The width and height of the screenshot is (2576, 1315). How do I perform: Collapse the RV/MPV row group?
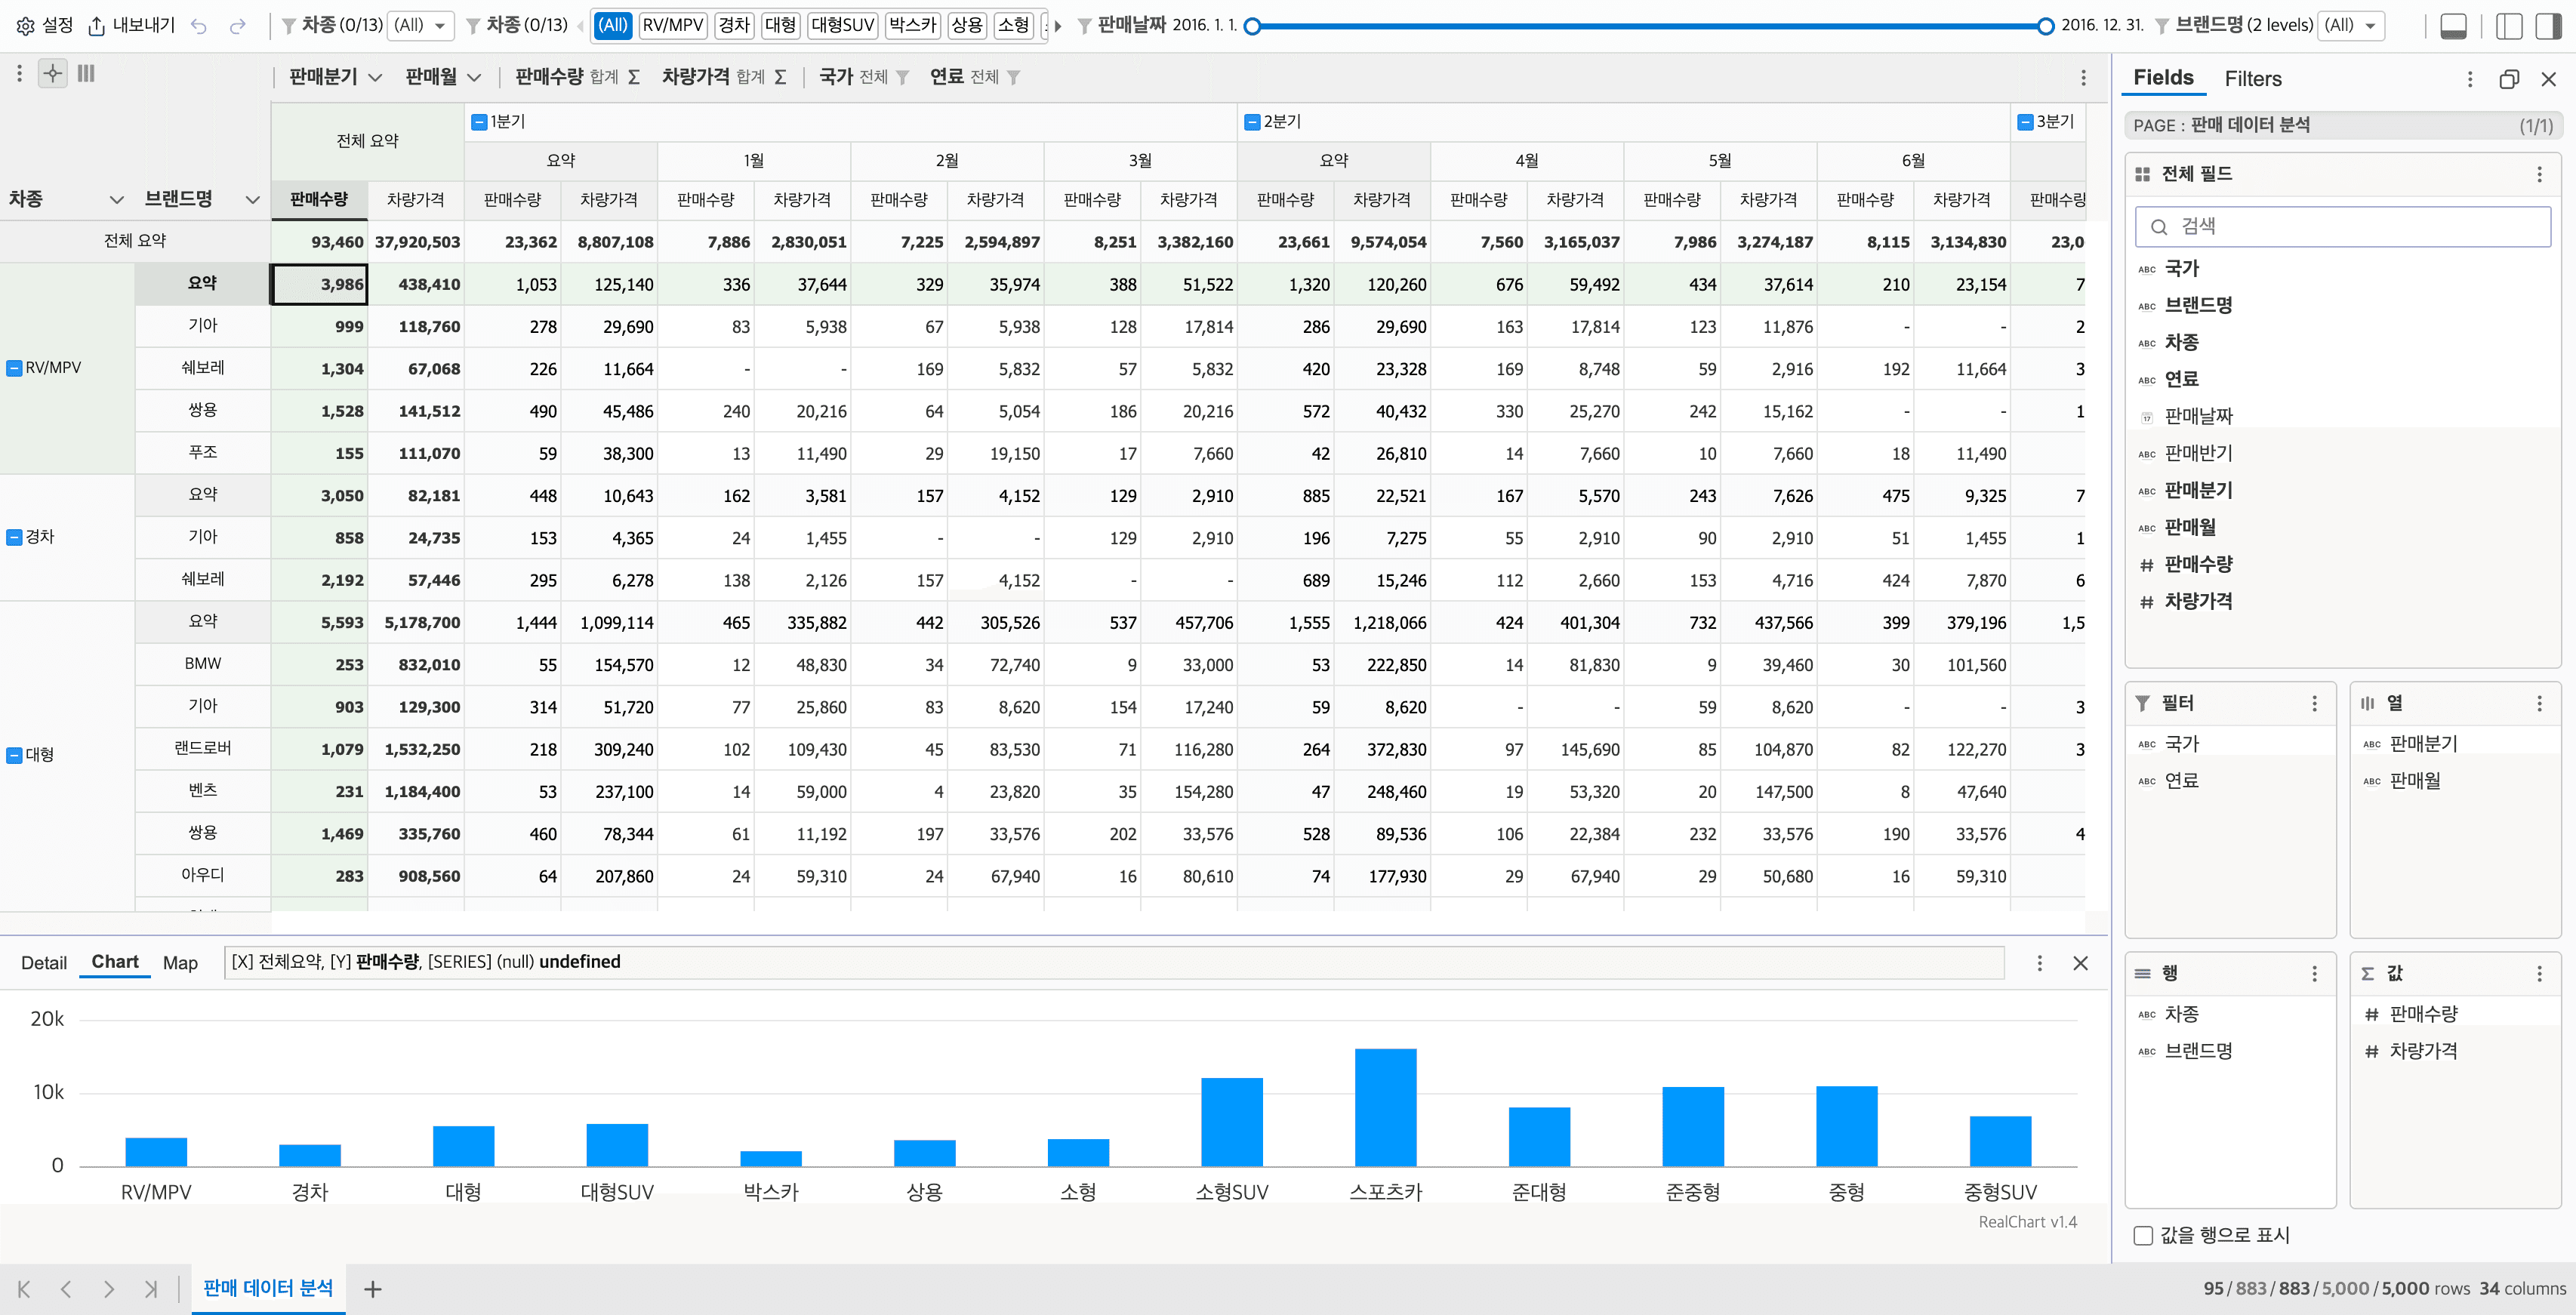(14, 368)
